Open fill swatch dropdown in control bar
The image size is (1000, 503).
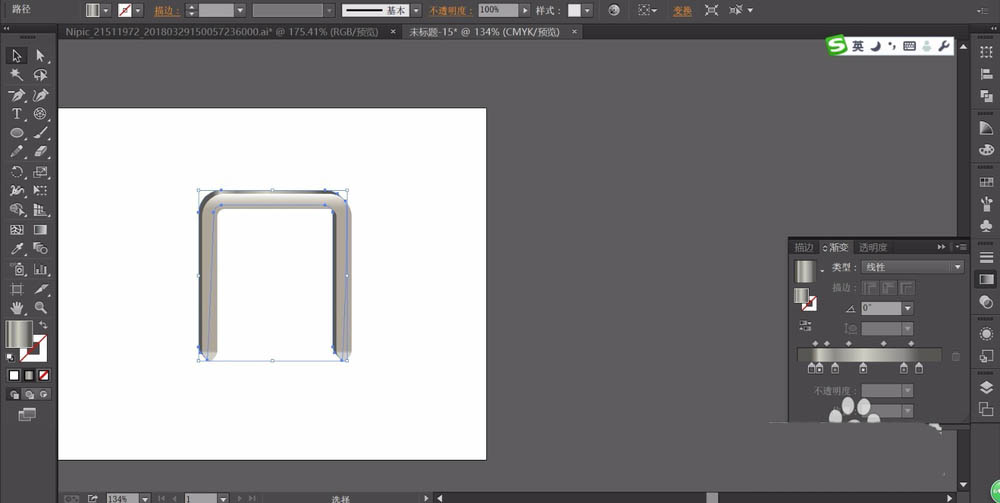106,10
